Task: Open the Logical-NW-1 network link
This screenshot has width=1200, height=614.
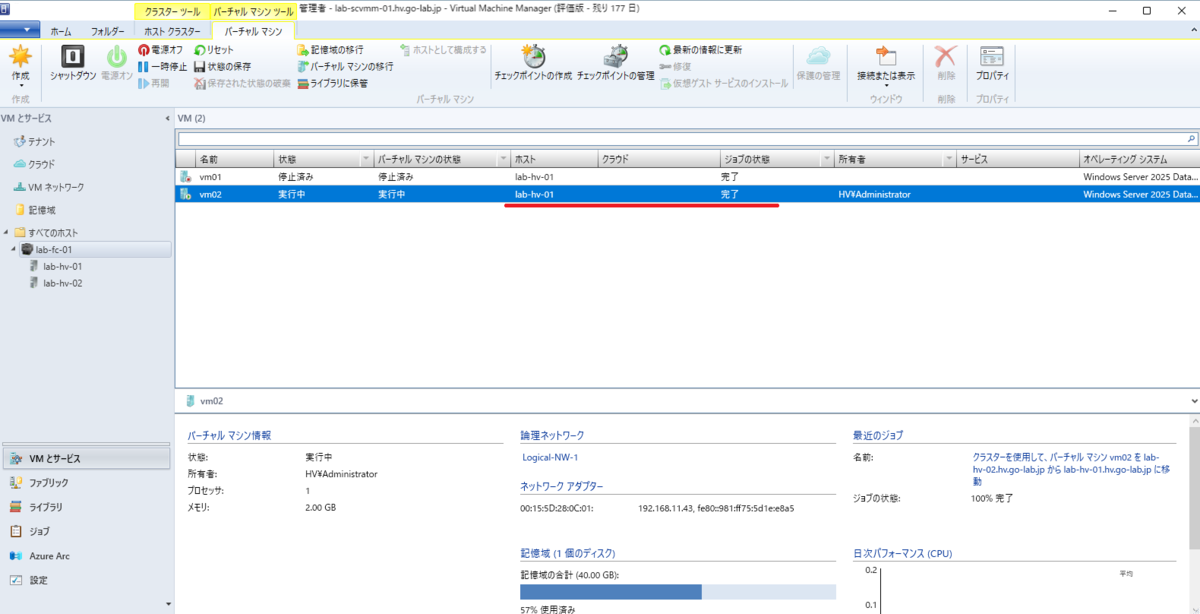Action: click(550, 457)
